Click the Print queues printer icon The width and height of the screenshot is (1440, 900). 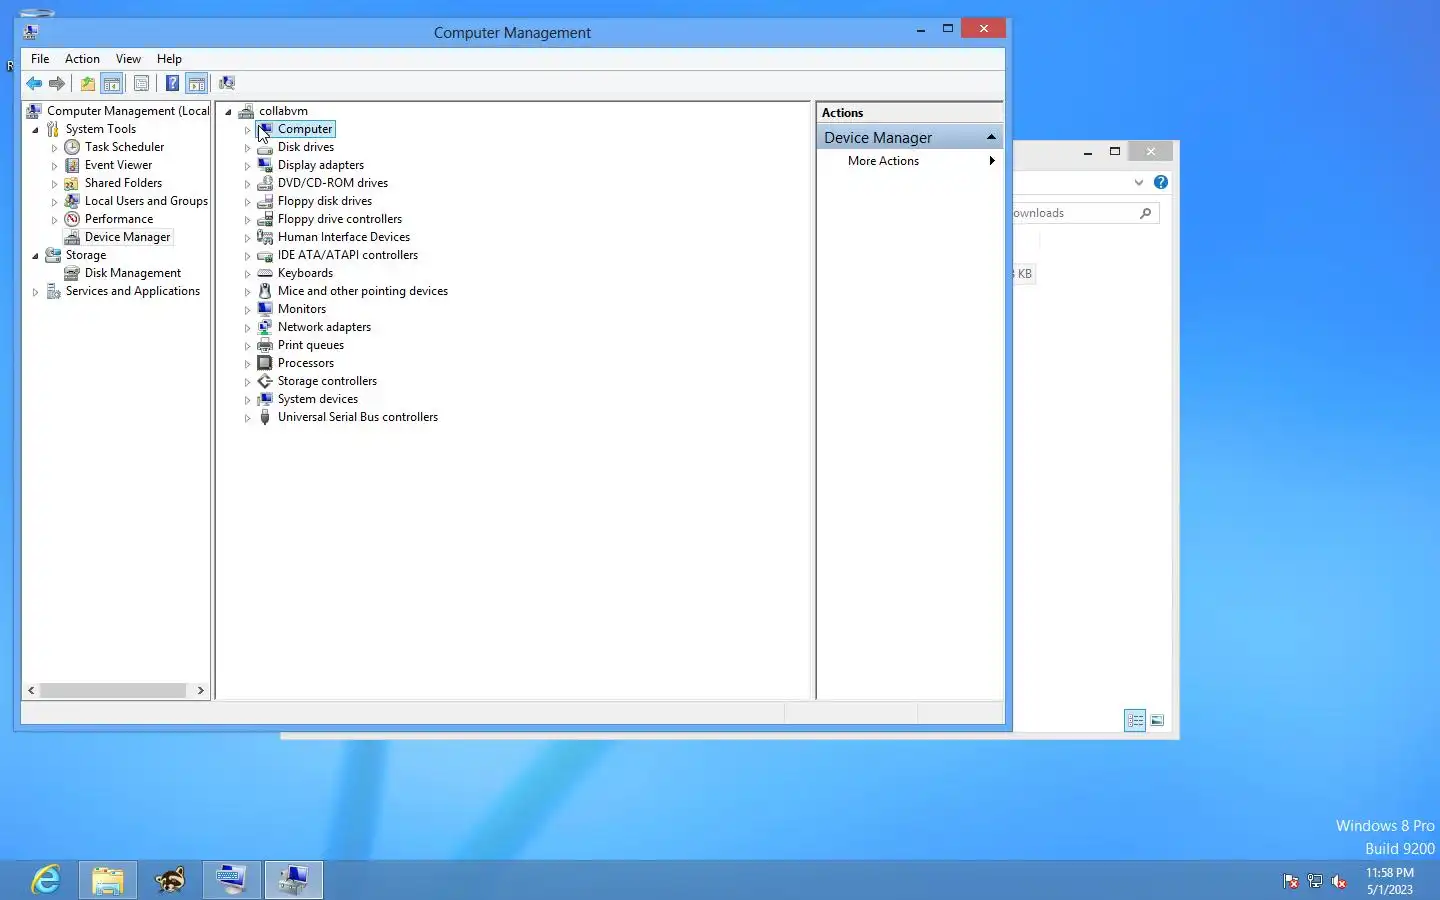coord(265,345)
